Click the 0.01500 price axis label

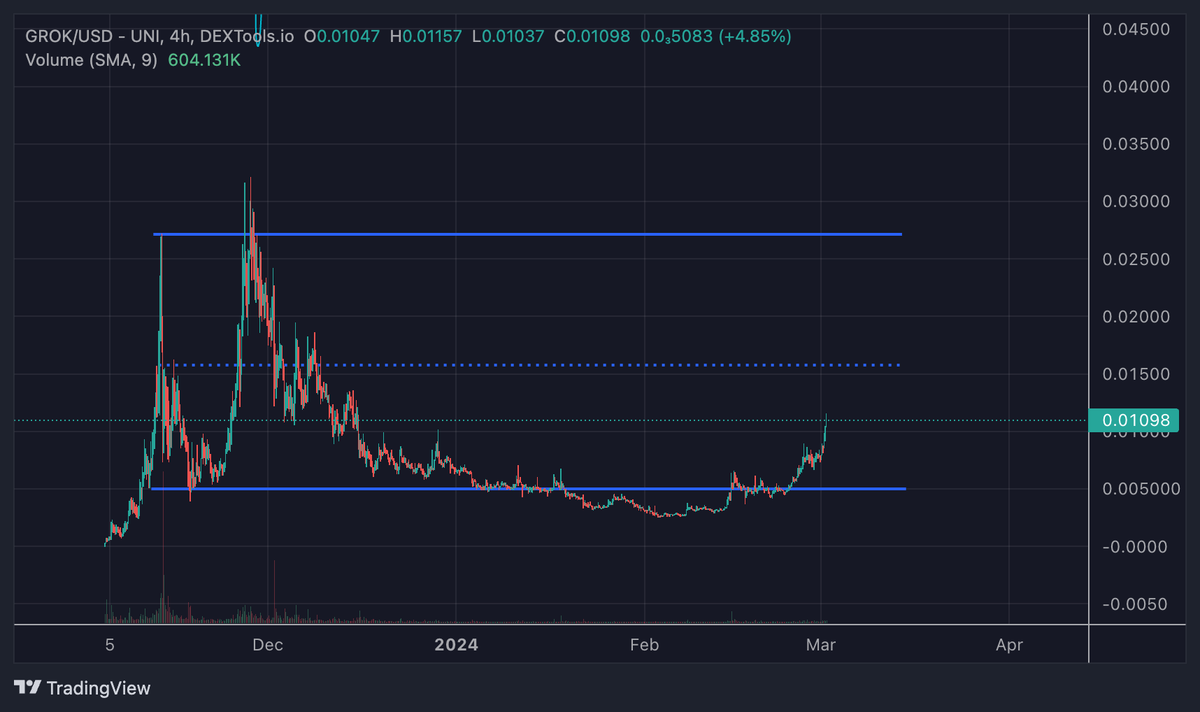1134,374
